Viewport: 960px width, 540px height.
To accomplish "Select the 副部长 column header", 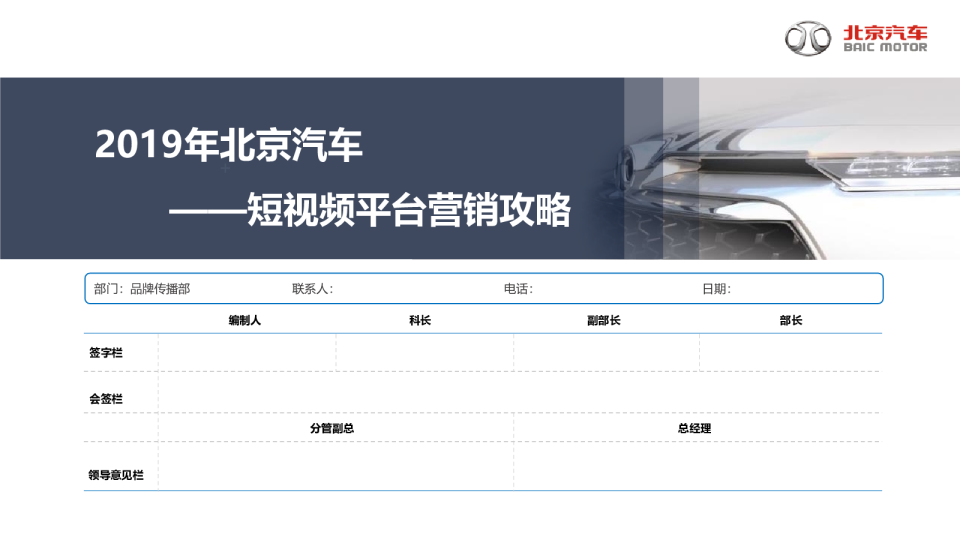I will (x=604, y=321).
